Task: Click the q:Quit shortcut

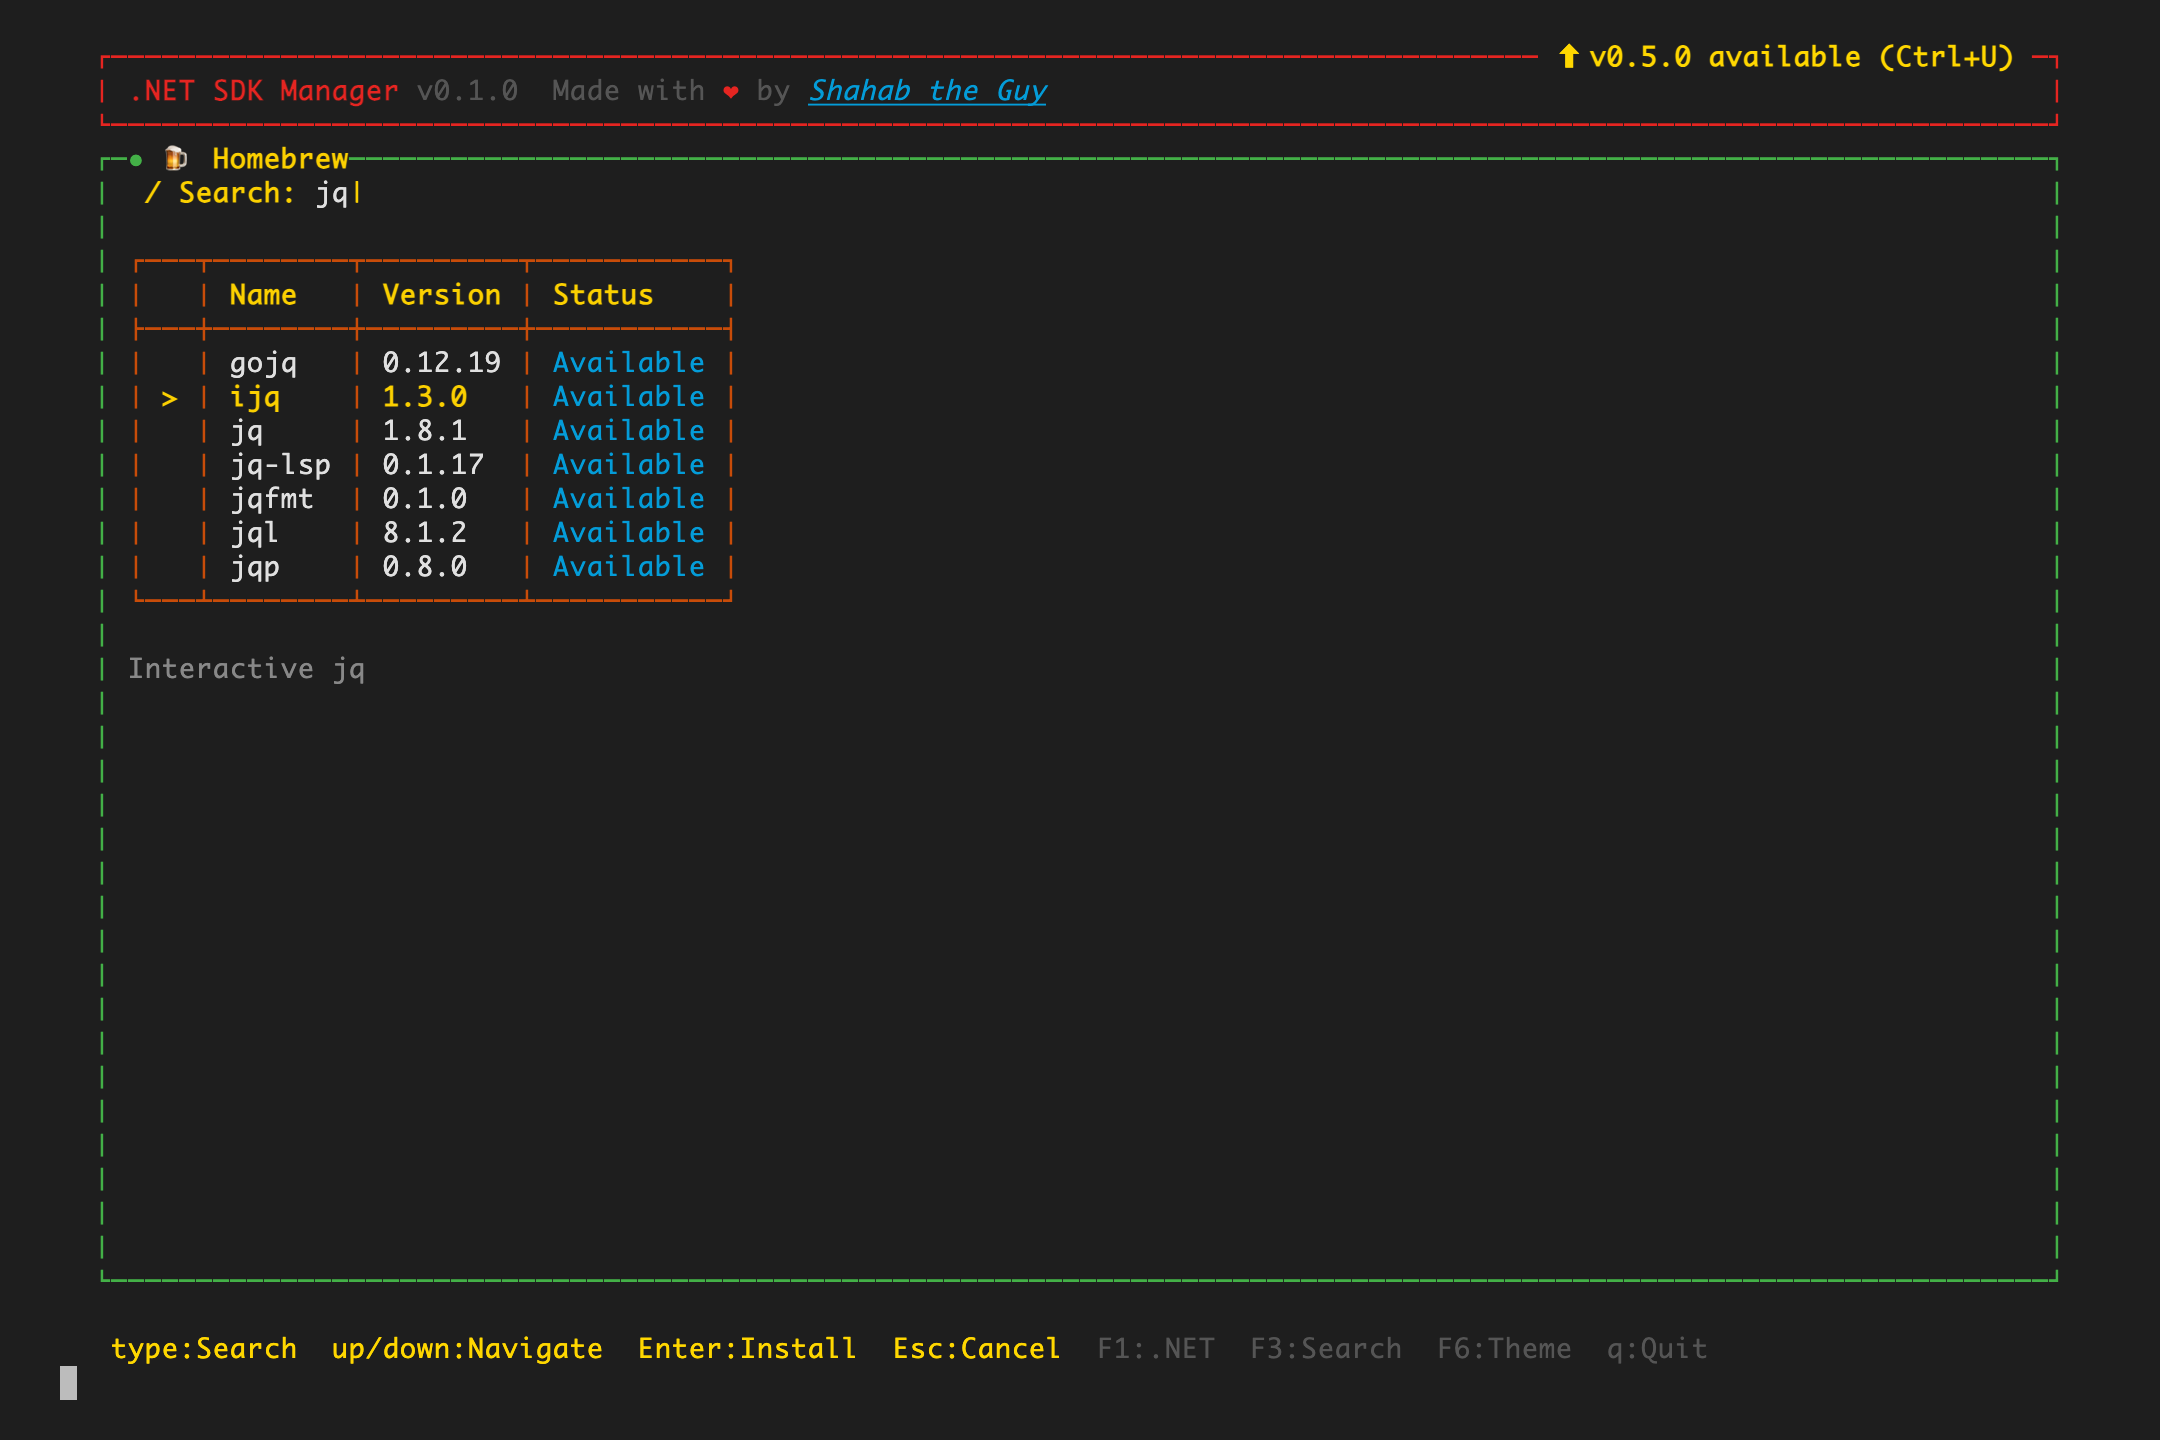Action: [x=1657, y=1349]
